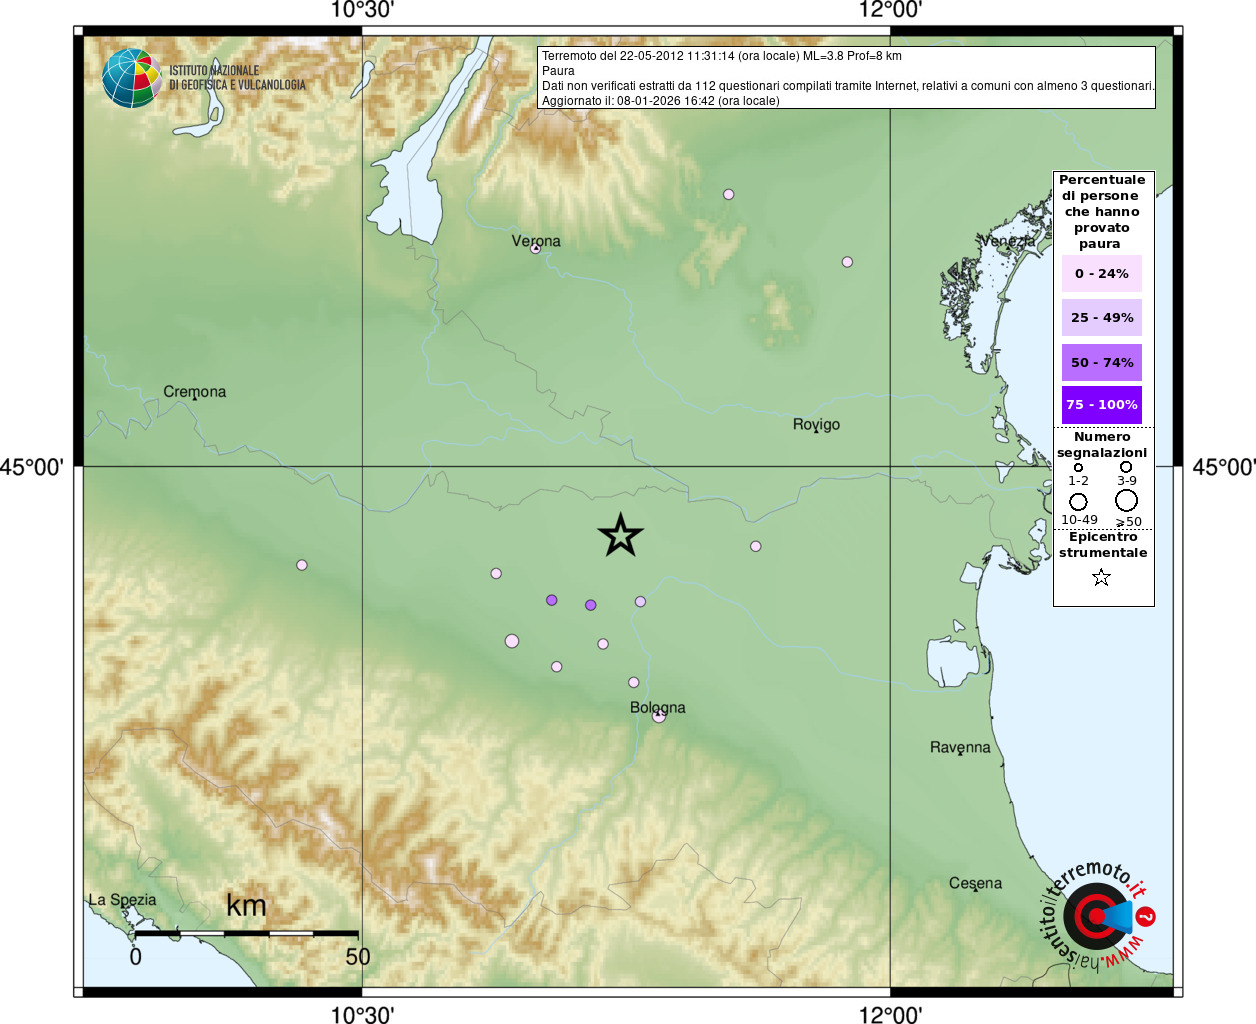Click the Cremona city label
This screenshot has width=1256, height=1024.
click(194, 391)
